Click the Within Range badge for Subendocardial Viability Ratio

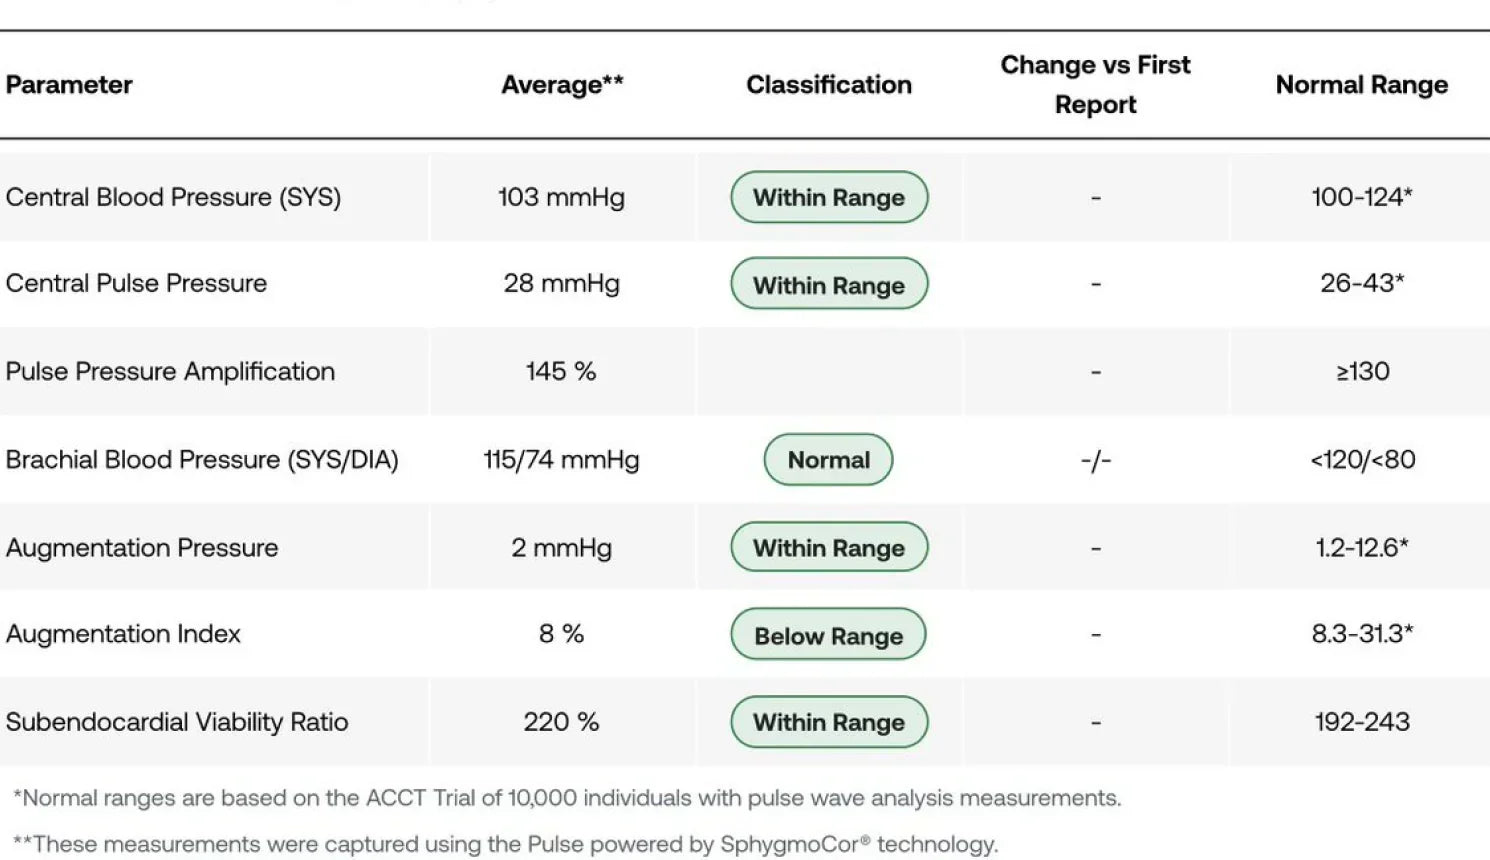tap(829, 722)
